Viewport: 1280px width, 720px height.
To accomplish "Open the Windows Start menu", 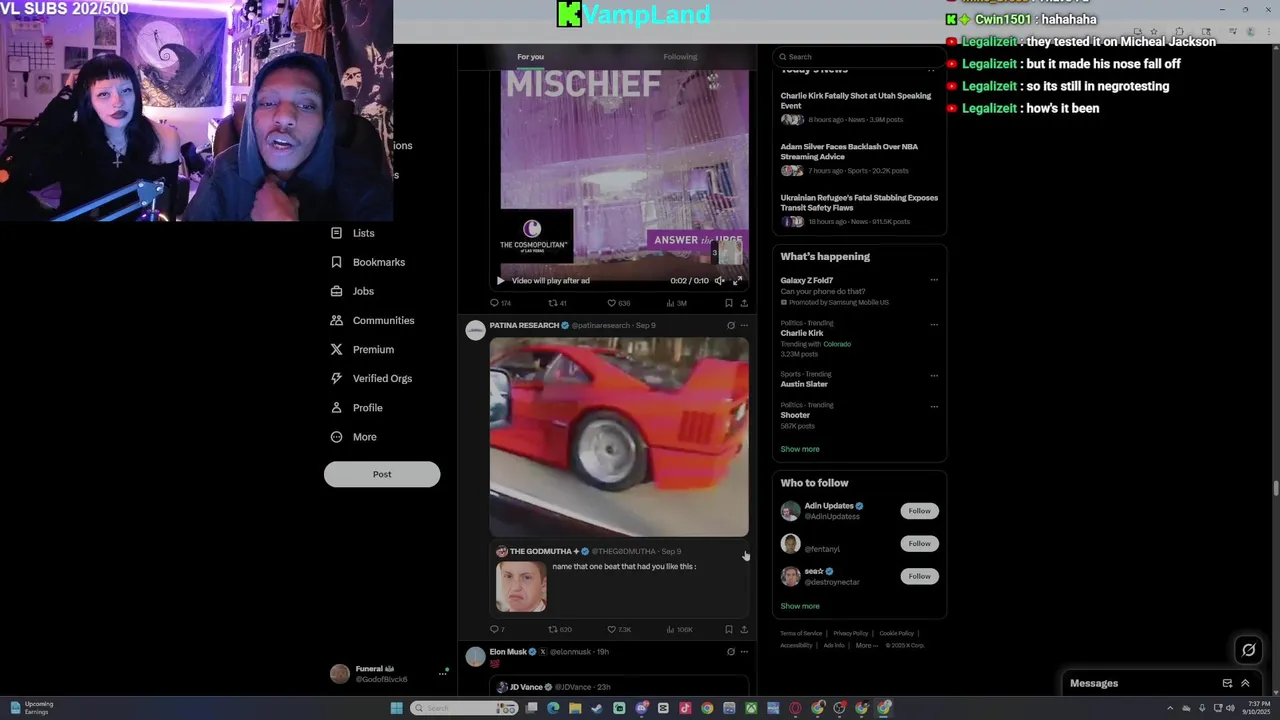I will [x=396, y=708].
